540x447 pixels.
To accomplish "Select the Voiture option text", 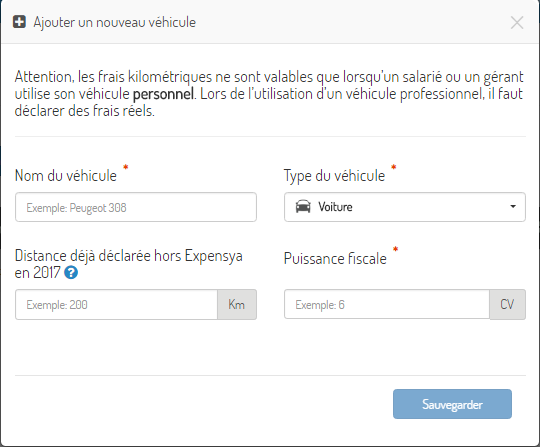I will 335,207.
